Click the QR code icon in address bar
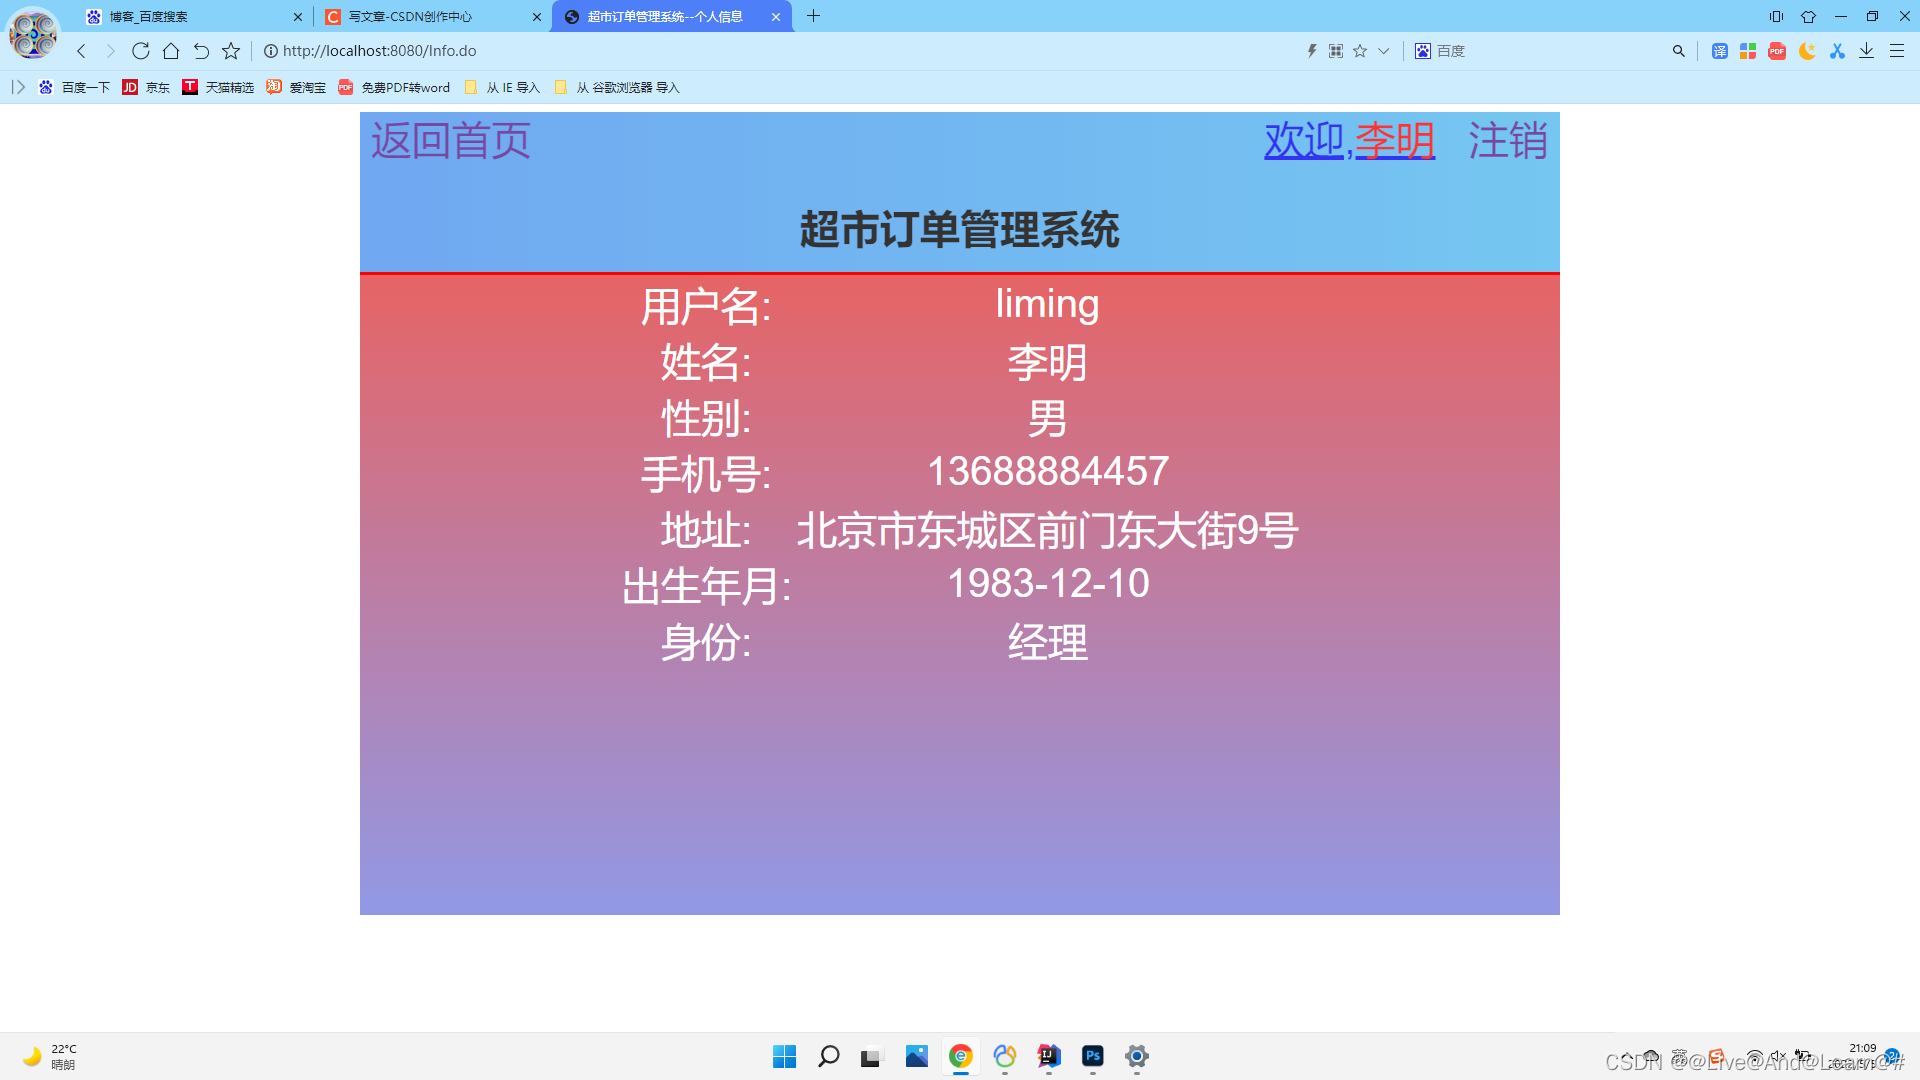The height and width of the screenshot is (1080, 1920). point(1336,51)
